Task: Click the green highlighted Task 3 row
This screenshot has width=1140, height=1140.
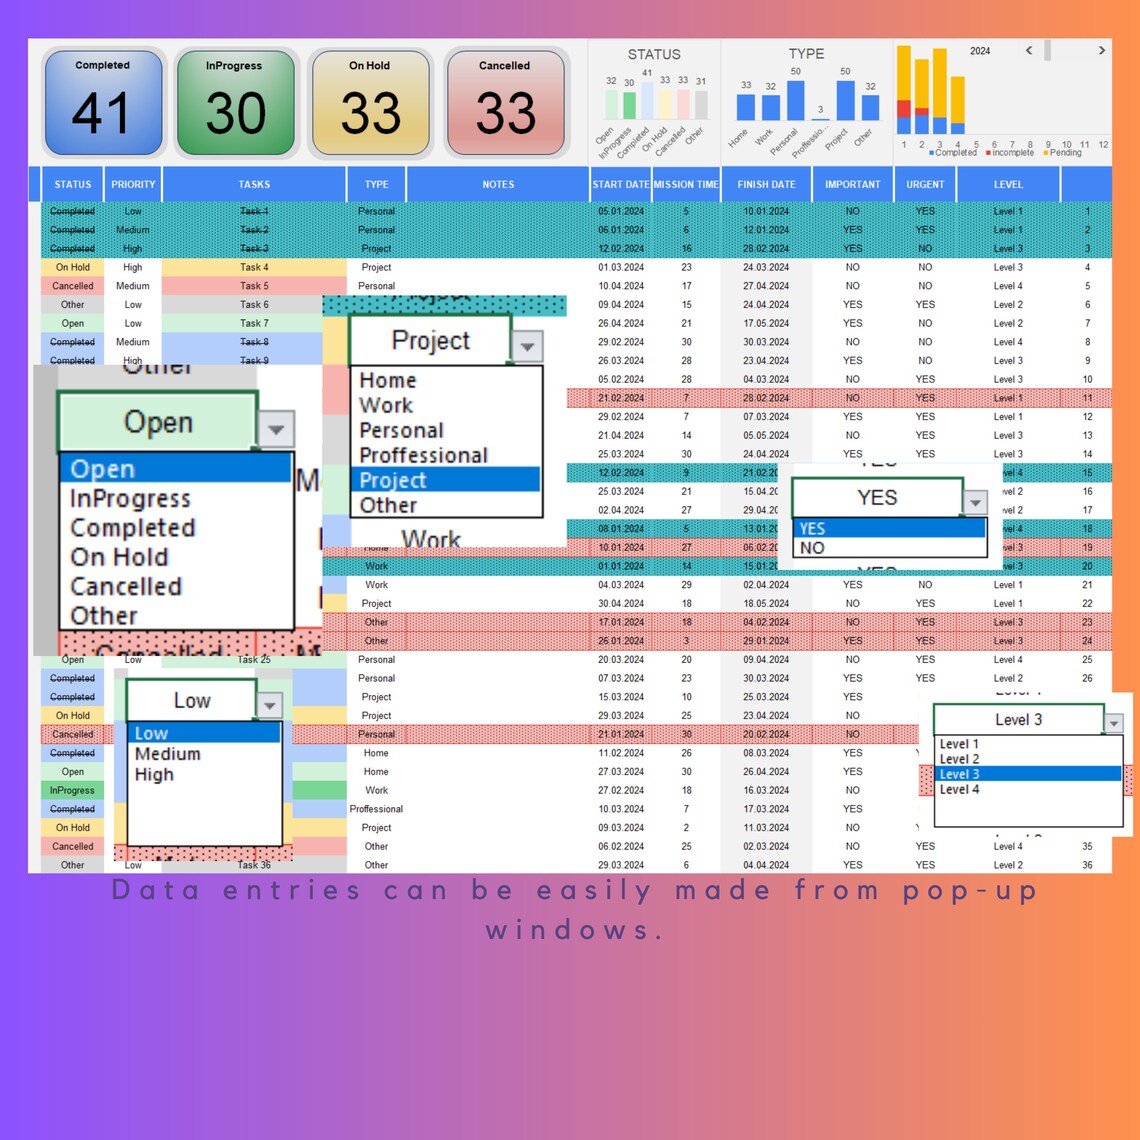Action: 253,248
